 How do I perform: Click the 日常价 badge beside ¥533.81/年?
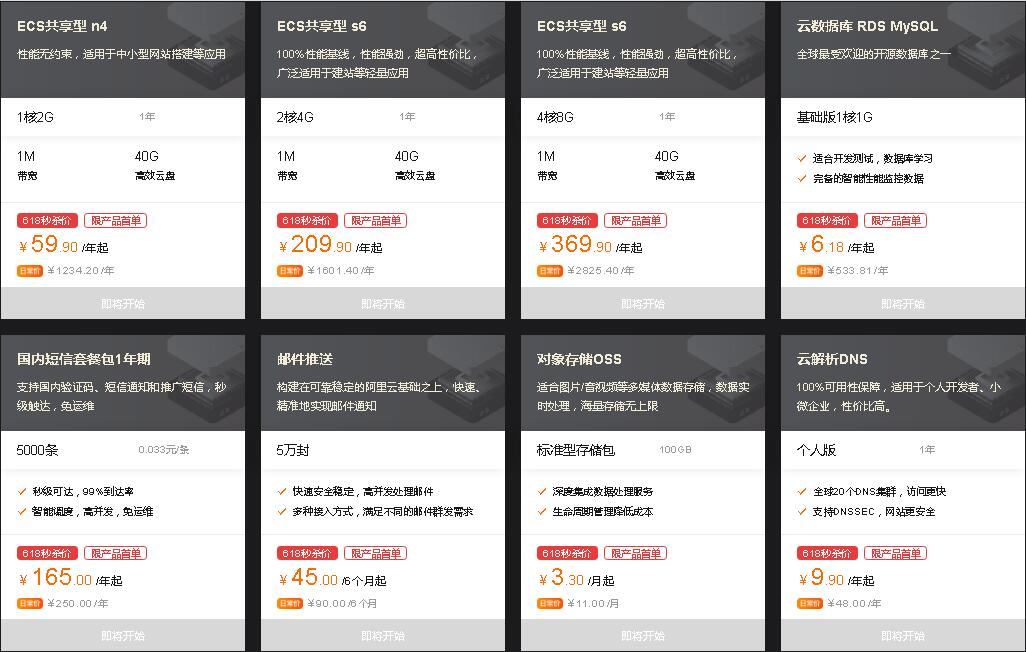click(x=809, y=270)
